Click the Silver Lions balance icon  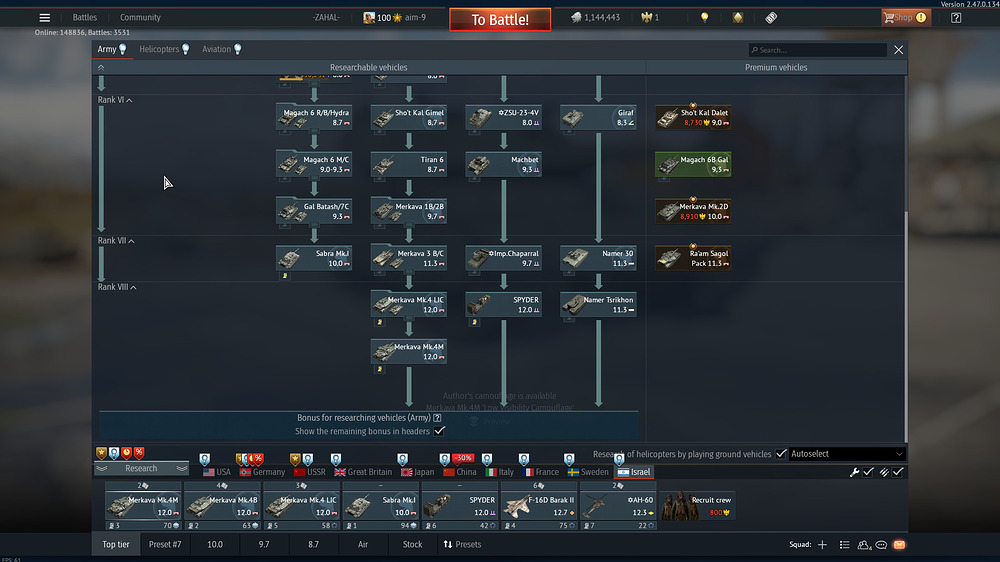click(x=576, y=17)
